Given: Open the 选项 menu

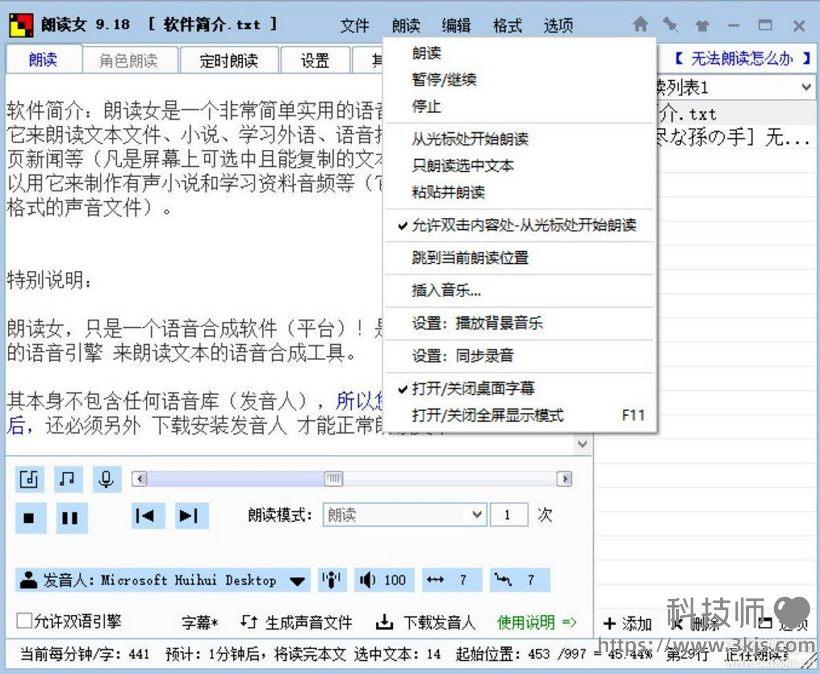Looking at the screenshot, I should 559,25.
